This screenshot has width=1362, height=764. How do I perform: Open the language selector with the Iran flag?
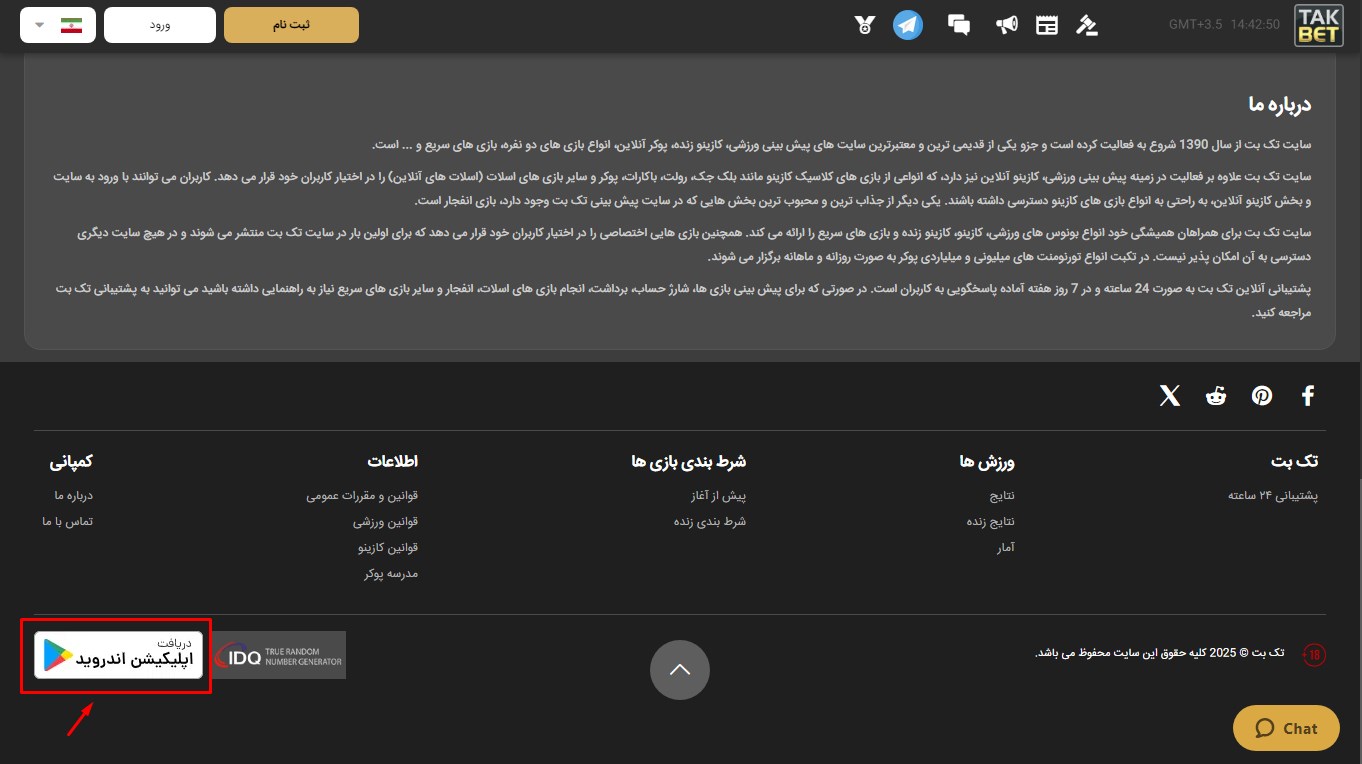(x=55, y=25)
